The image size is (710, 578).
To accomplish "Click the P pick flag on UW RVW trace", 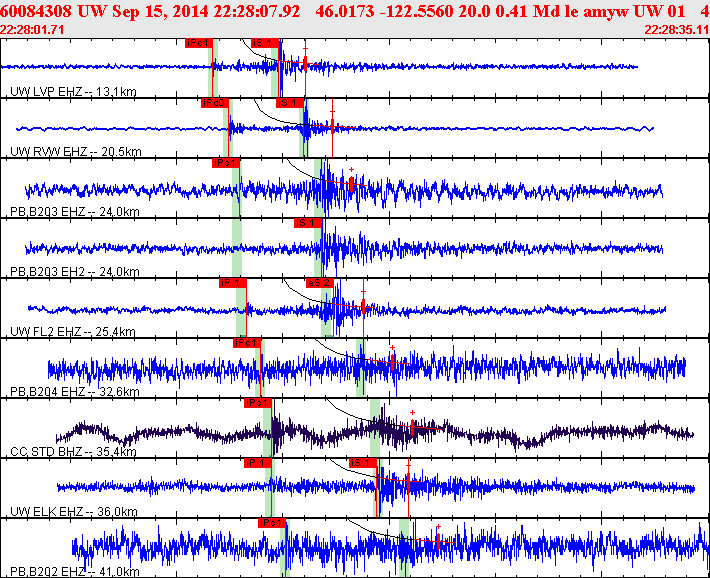I will coord(213,103).
